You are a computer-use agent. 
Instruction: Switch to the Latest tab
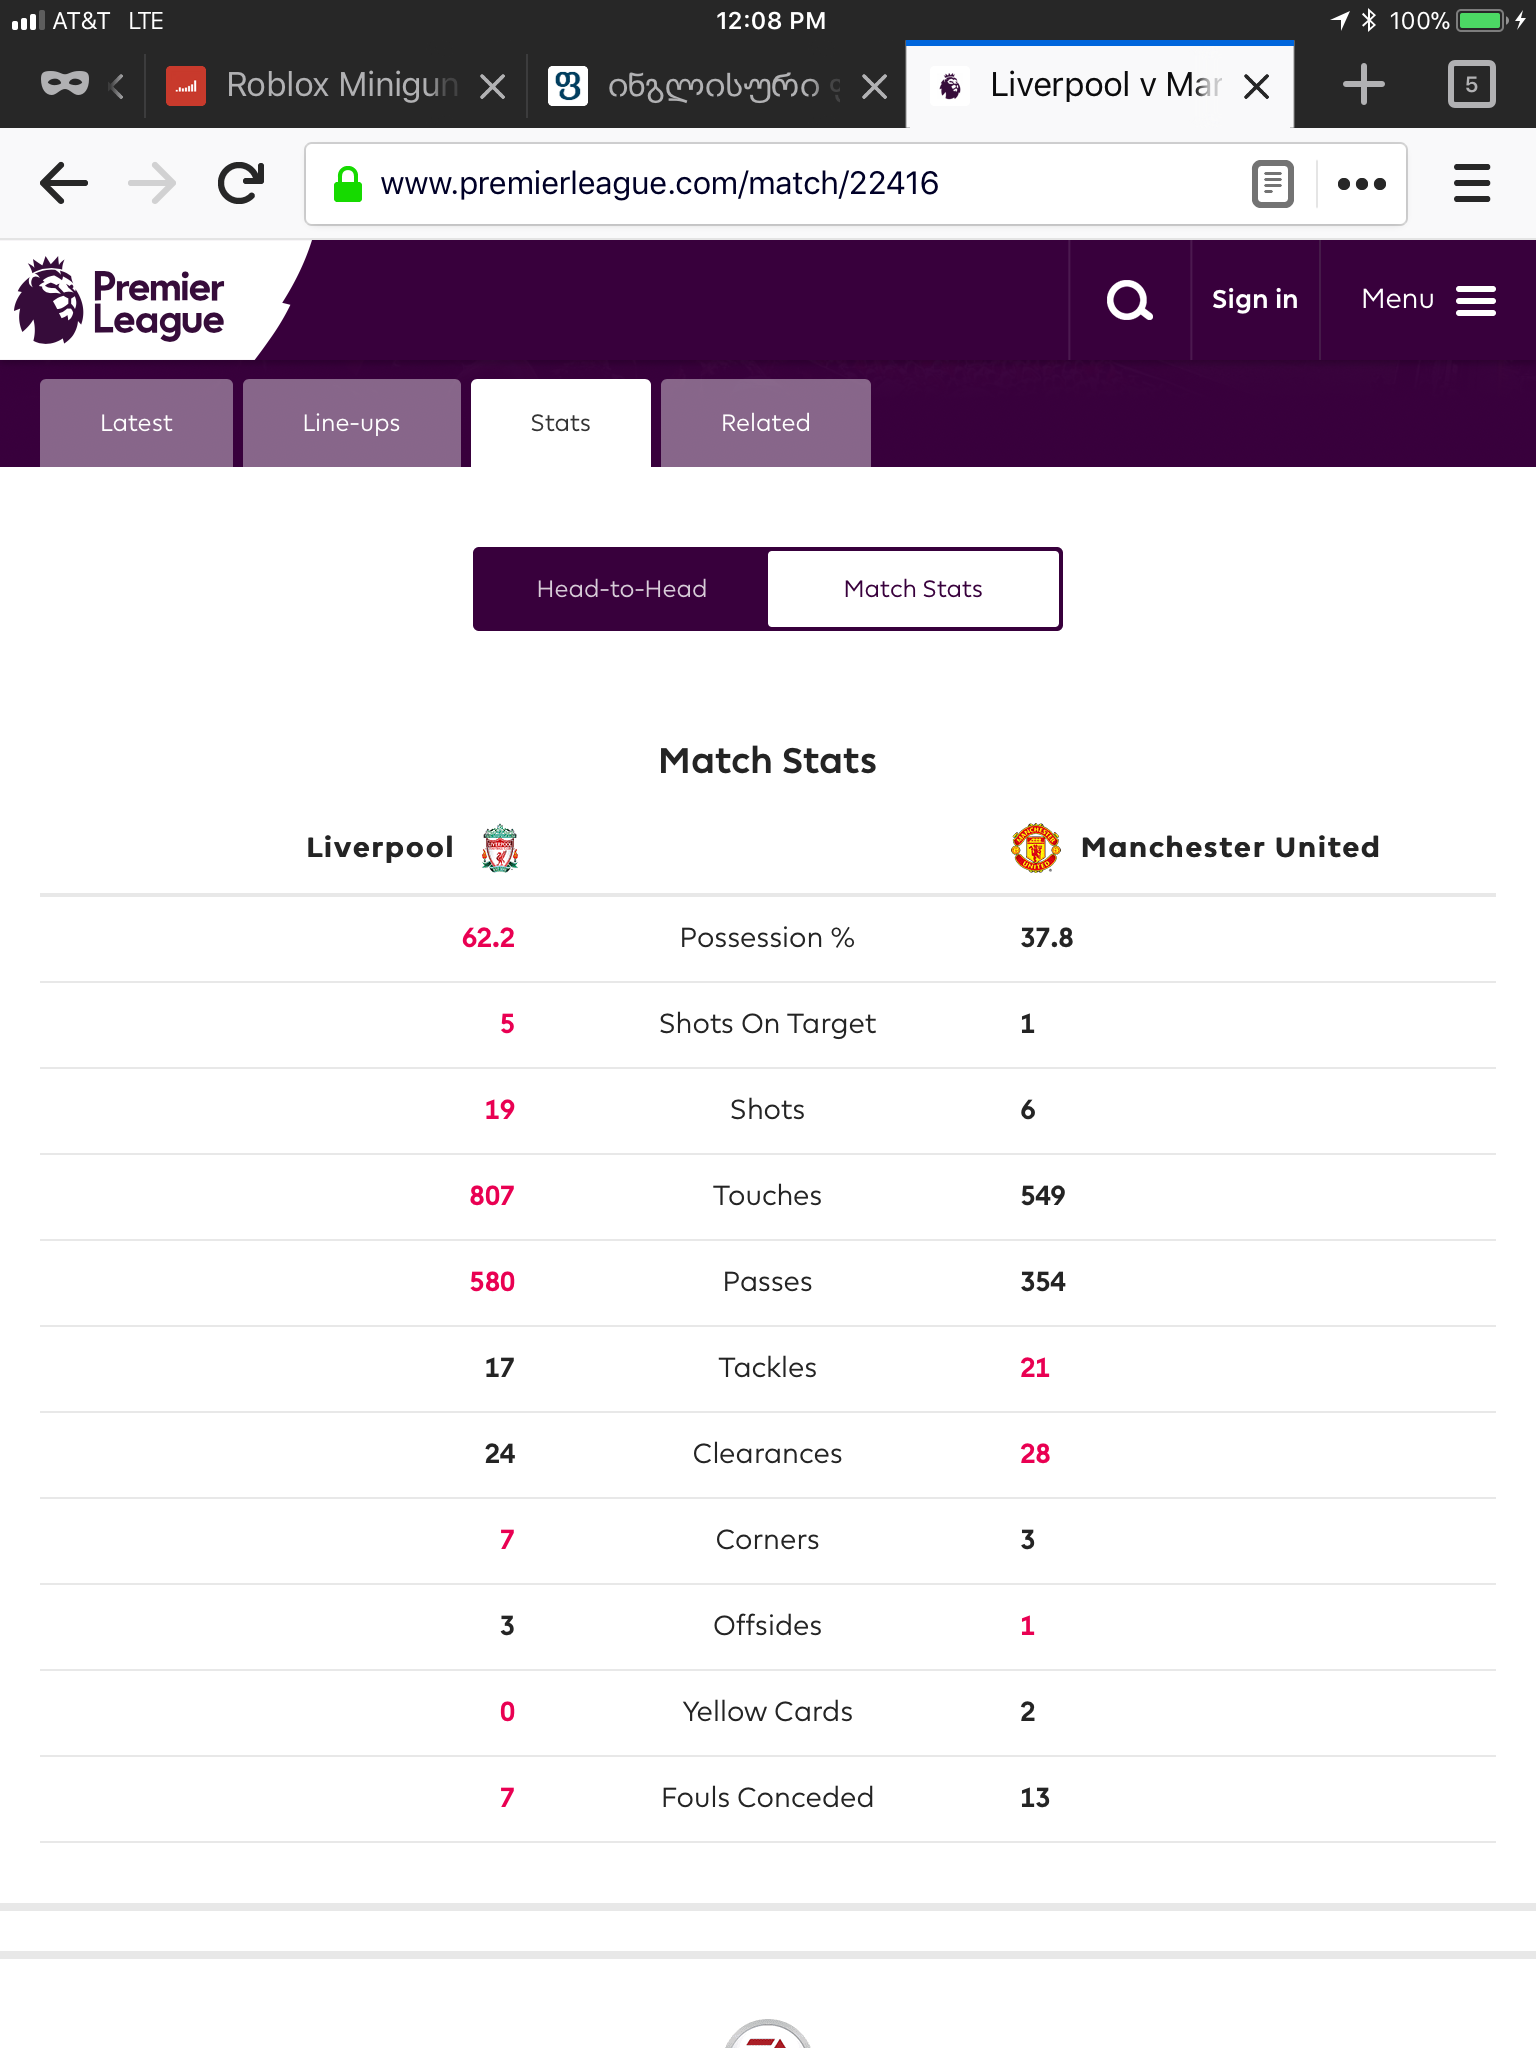coord(136,423)
